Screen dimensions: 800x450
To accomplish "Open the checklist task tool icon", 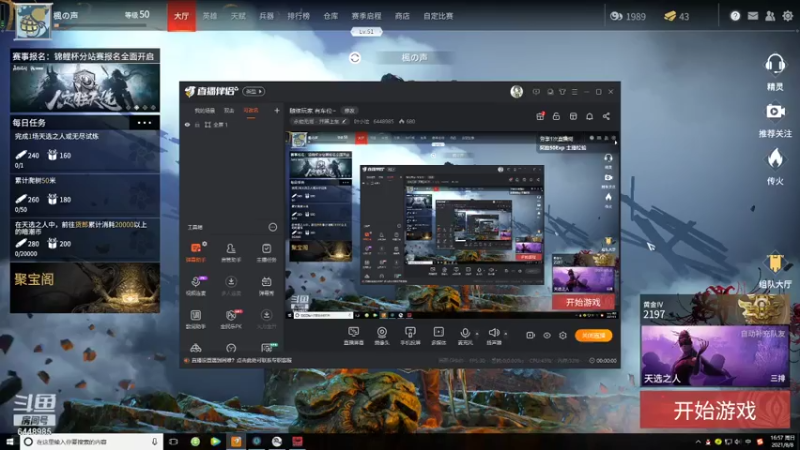I will click(266, 253).
